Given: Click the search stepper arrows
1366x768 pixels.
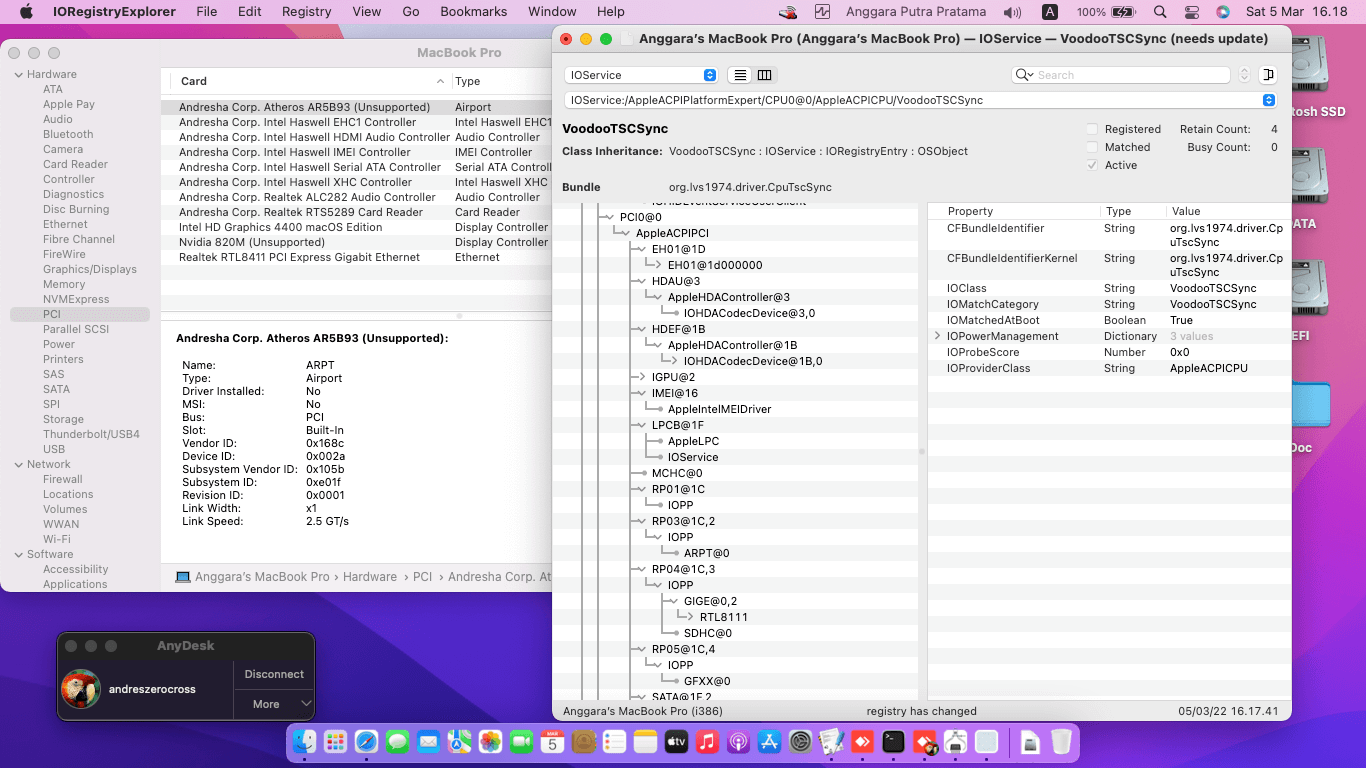Looking at the screenshot, I should [x=1244, y=75].
